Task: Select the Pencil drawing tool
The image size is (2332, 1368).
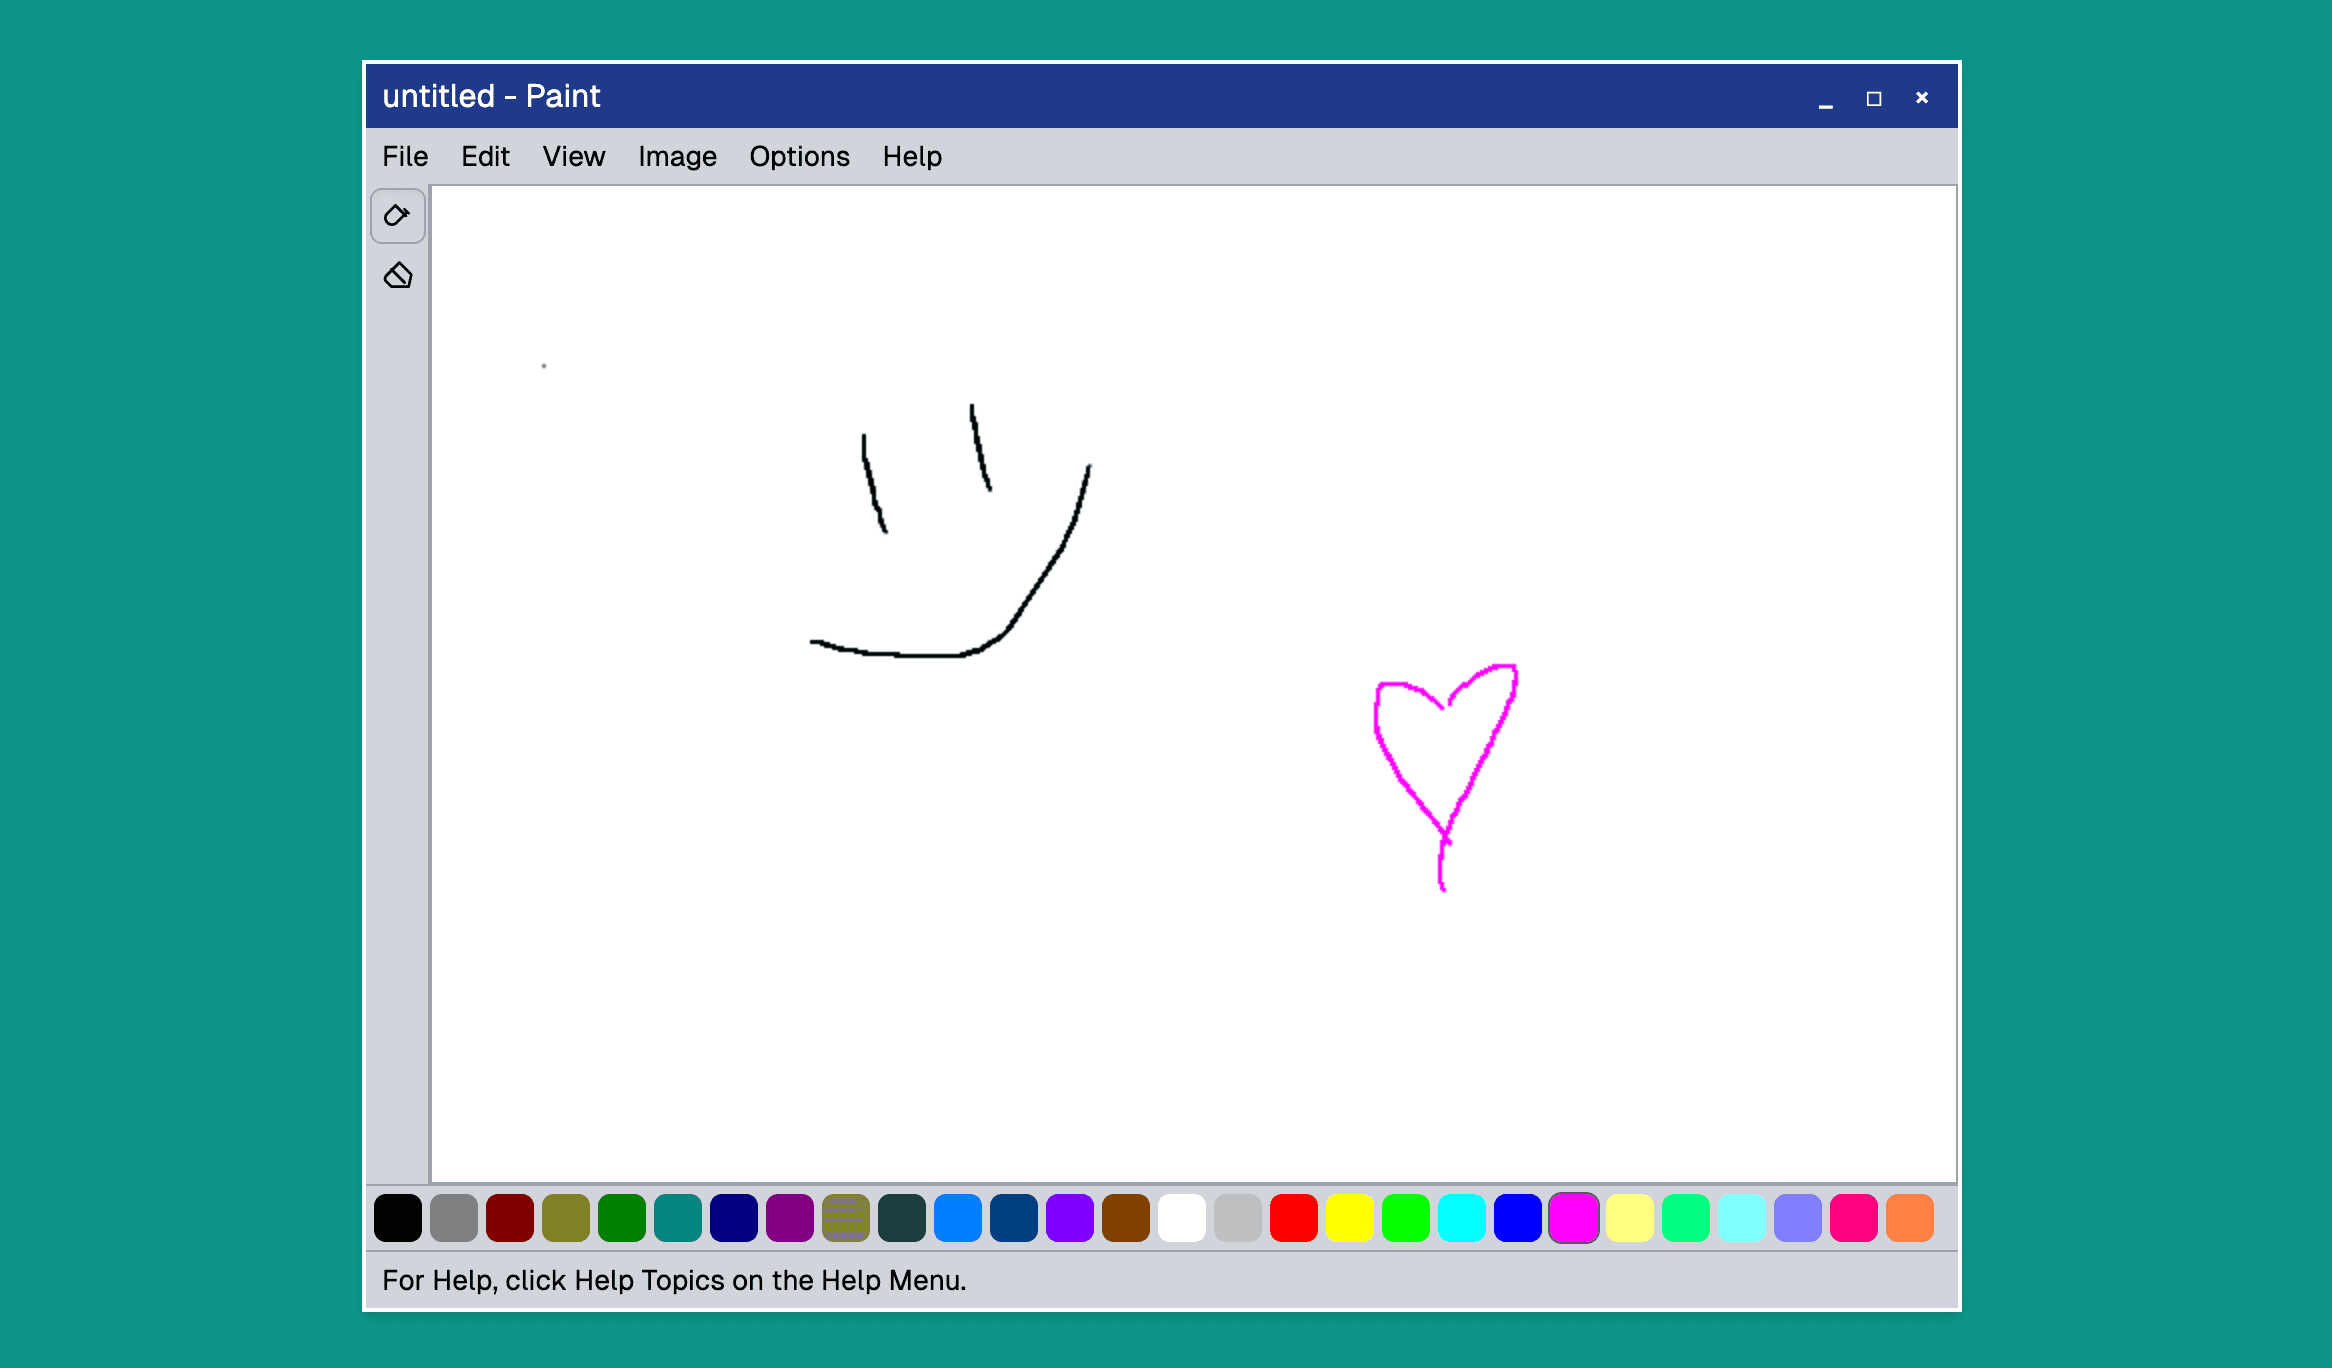Action: (397, 216)
